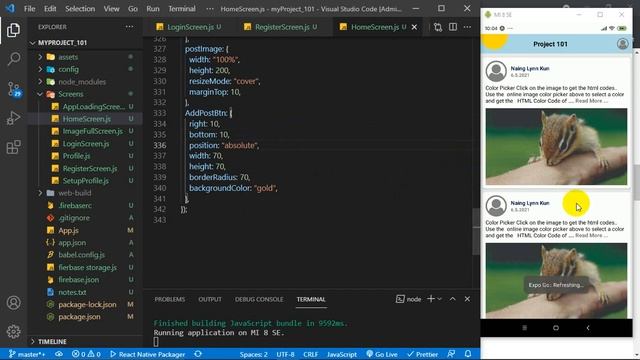Click profile avatar in Project 101 header

tap(622, 44)
